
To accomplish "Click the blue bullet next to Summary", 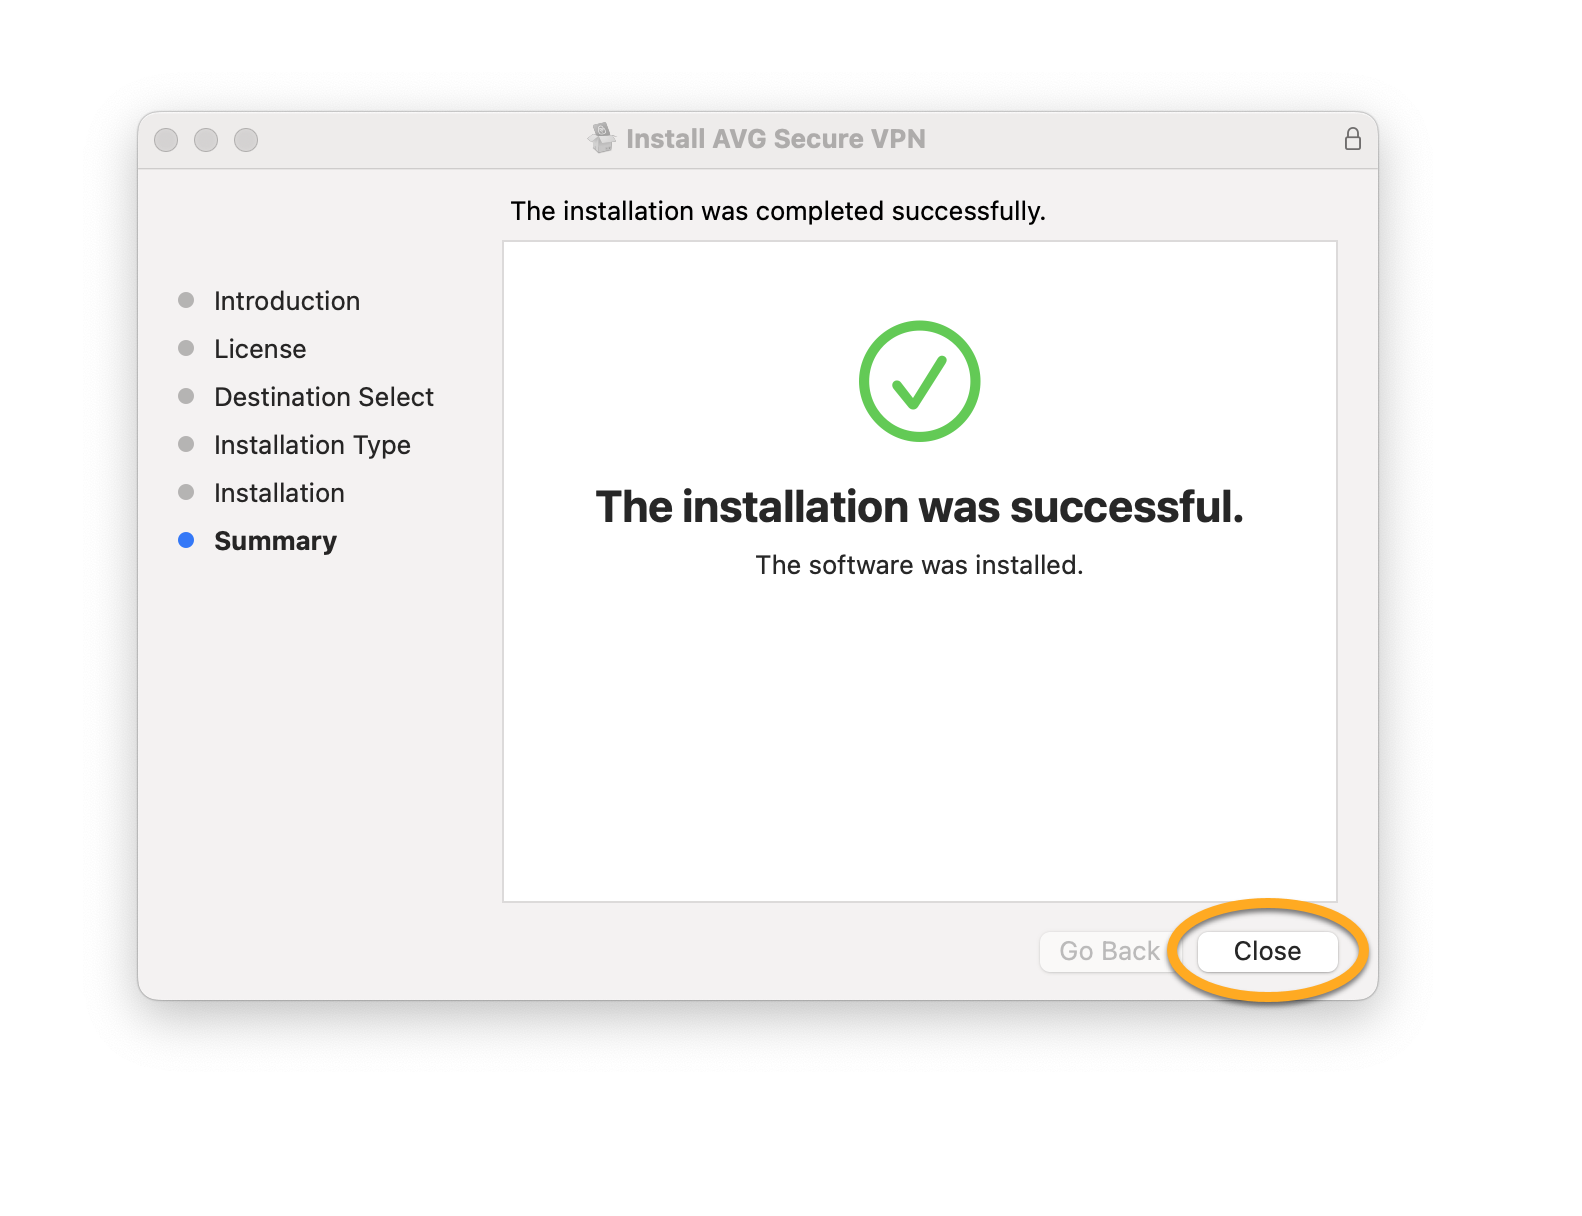I will pyautogui.click(x=186, y=540).
